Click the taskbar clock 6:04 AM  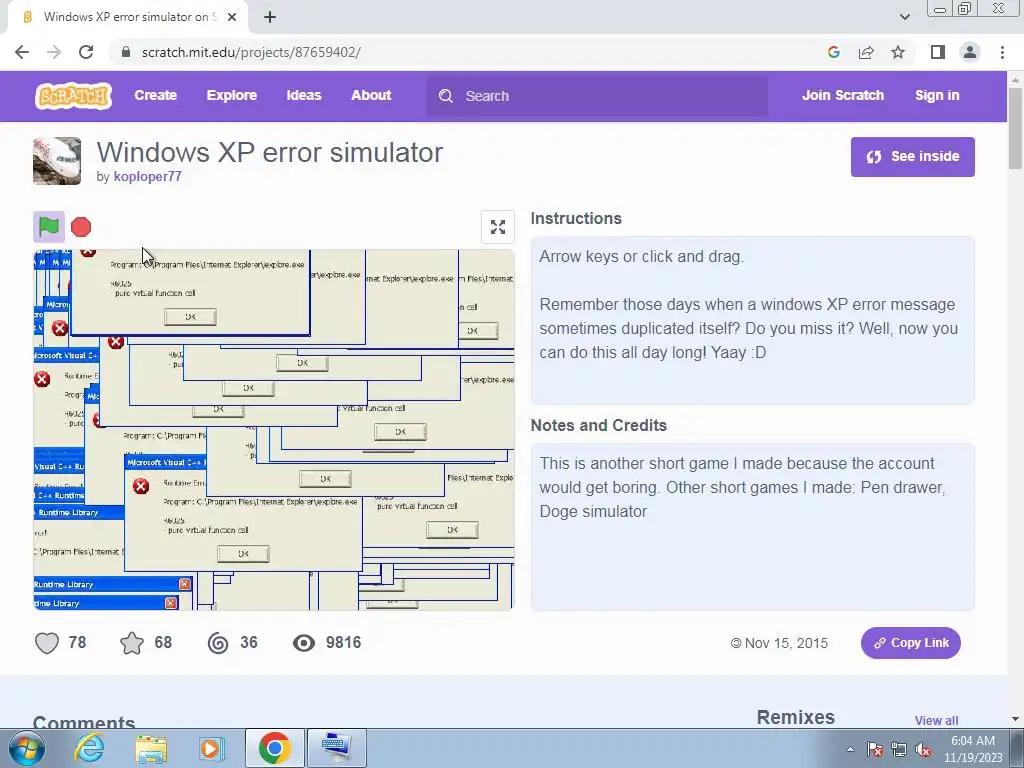(973, 741)
